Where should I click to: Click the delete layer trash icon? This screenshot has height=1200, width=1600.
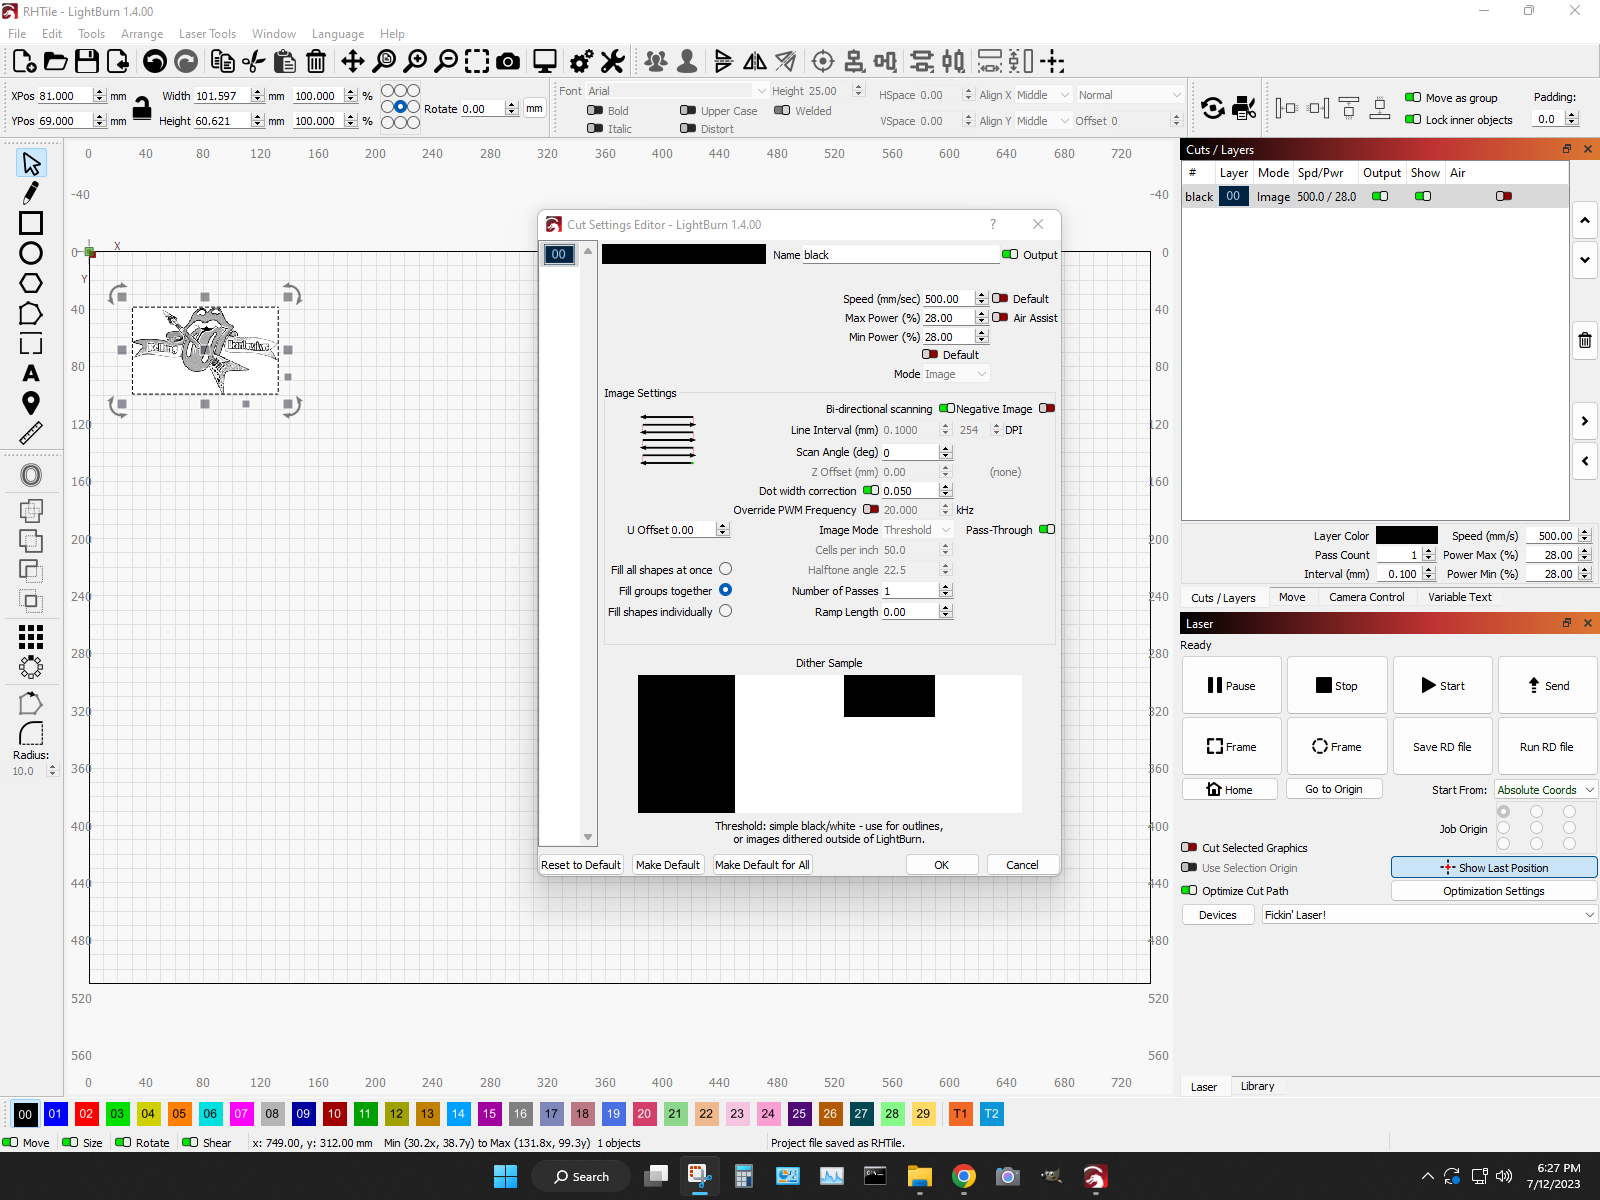(x=1584, y=340)
